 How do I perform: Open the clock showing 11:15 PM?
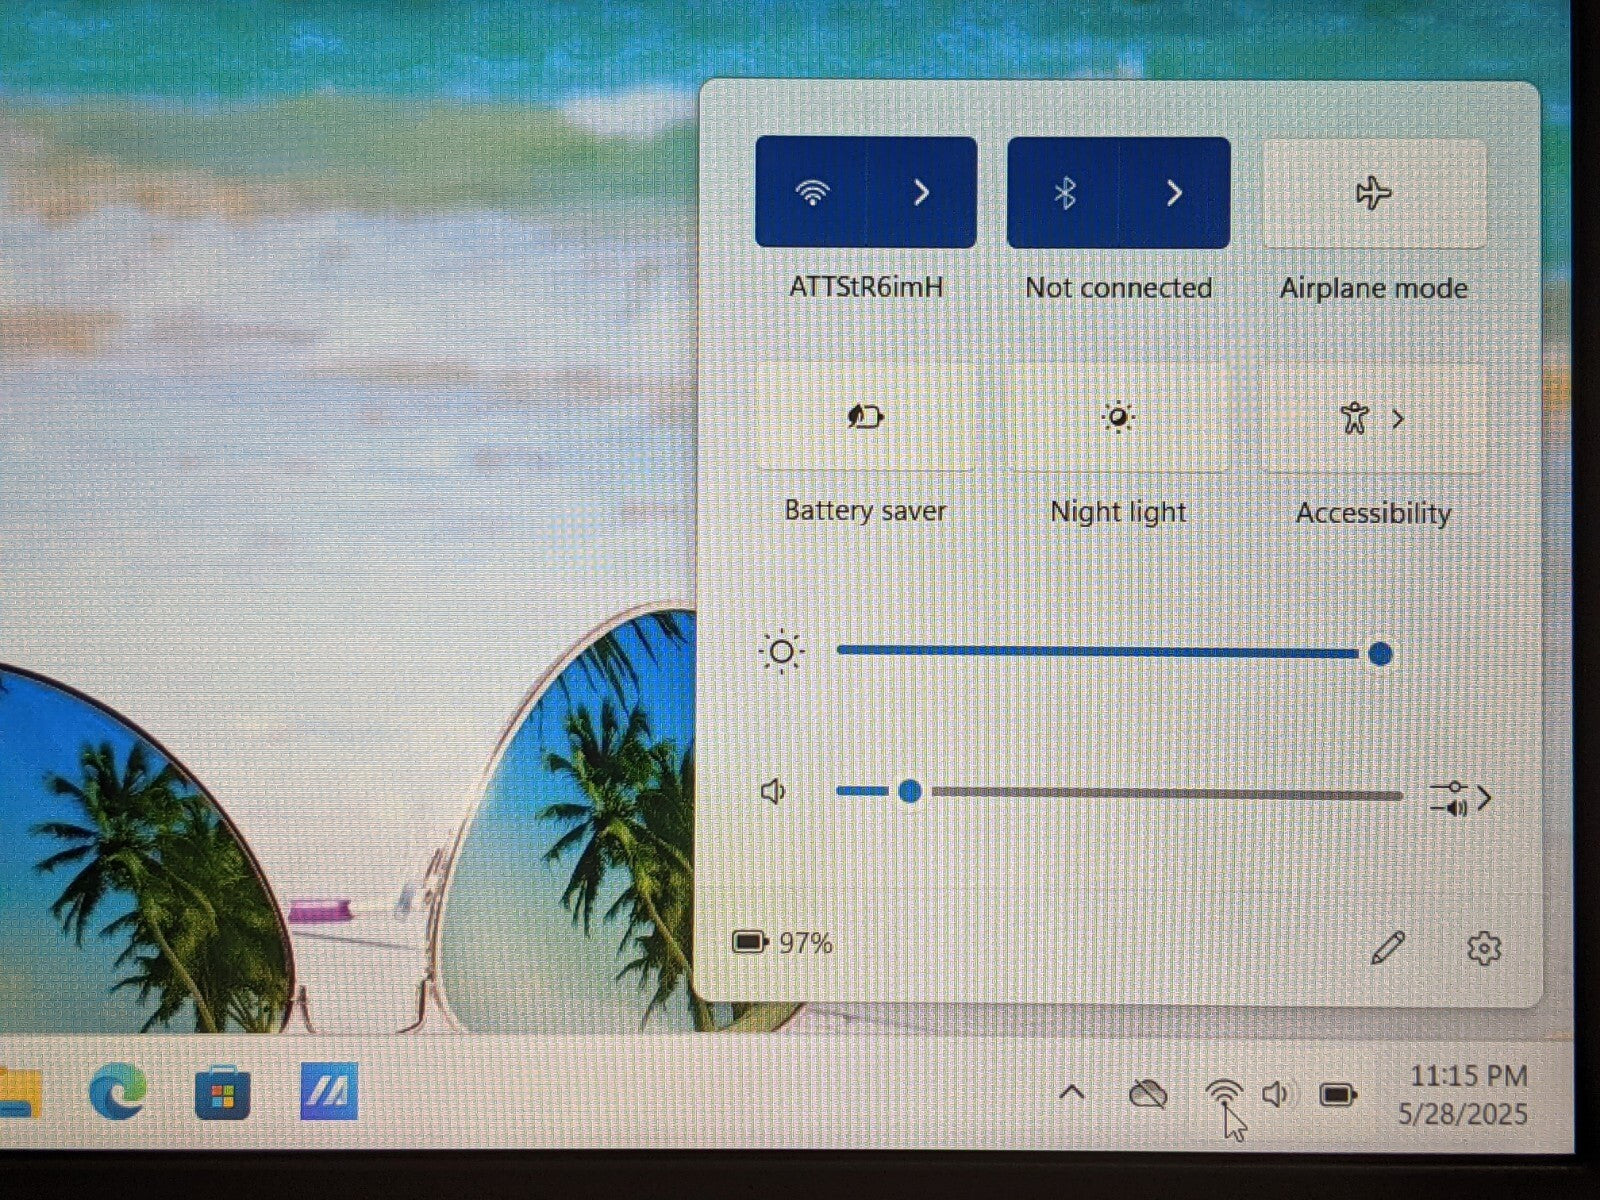click(1467, 1095)
